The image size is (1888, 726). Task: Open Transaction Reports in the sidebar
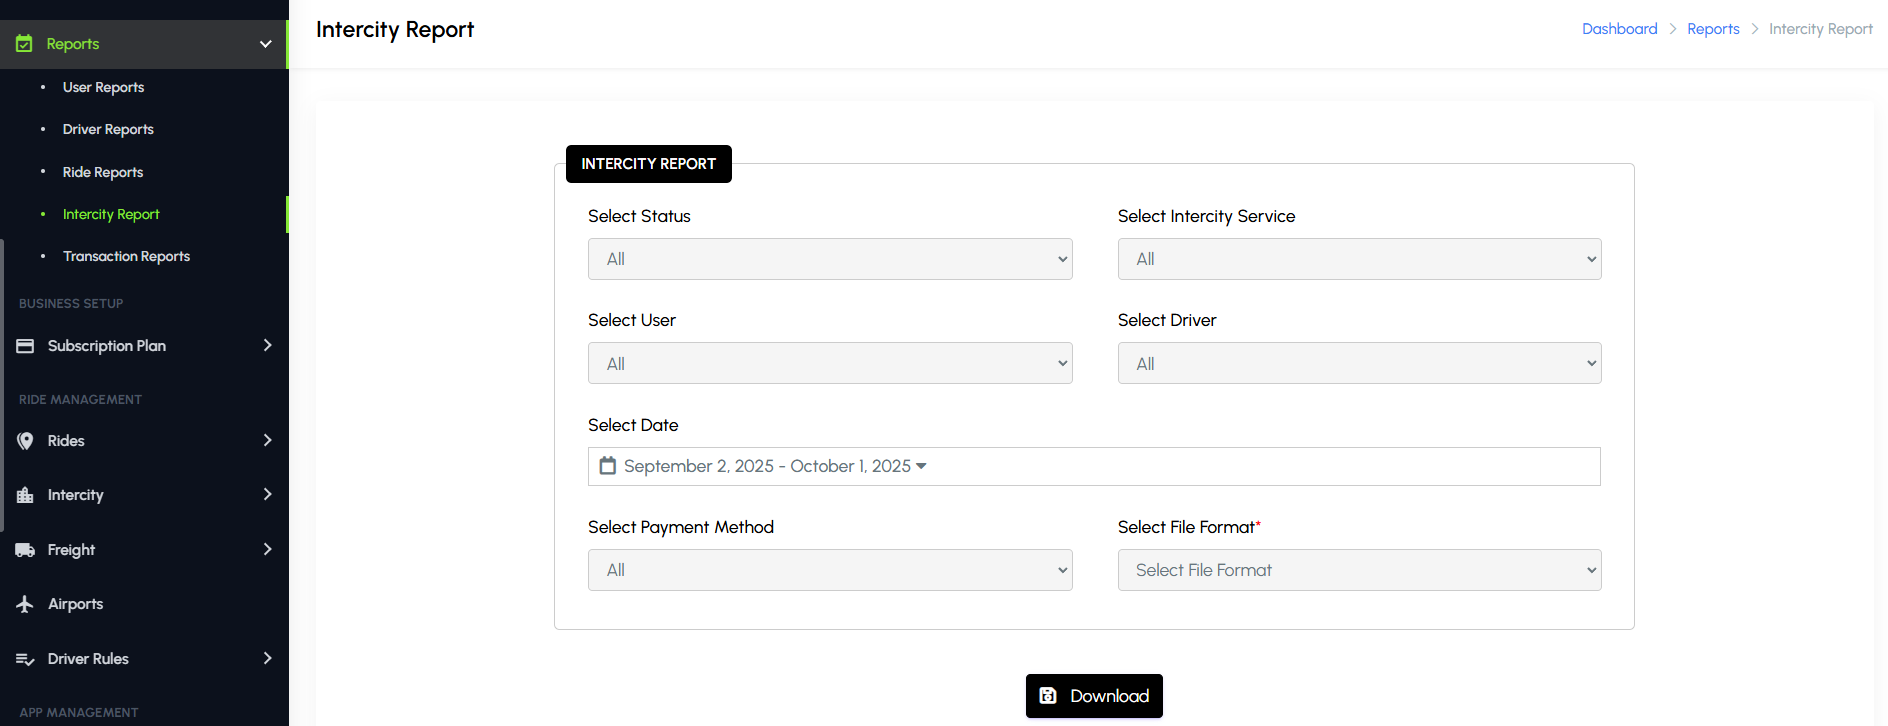point(126,256)
